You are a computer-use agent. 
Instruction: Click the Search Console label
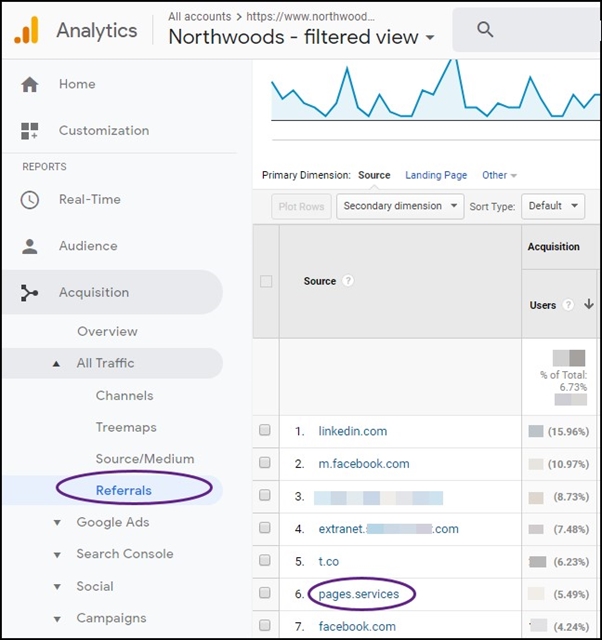(125, 554)
